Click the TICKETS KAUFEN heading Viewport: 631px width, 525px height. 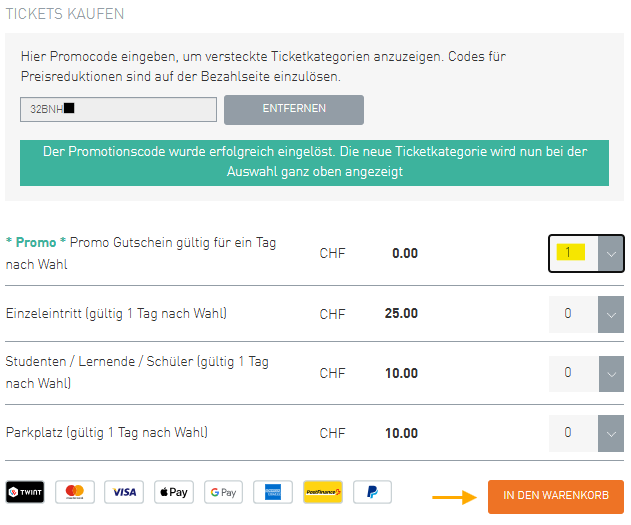pos(64,15)
